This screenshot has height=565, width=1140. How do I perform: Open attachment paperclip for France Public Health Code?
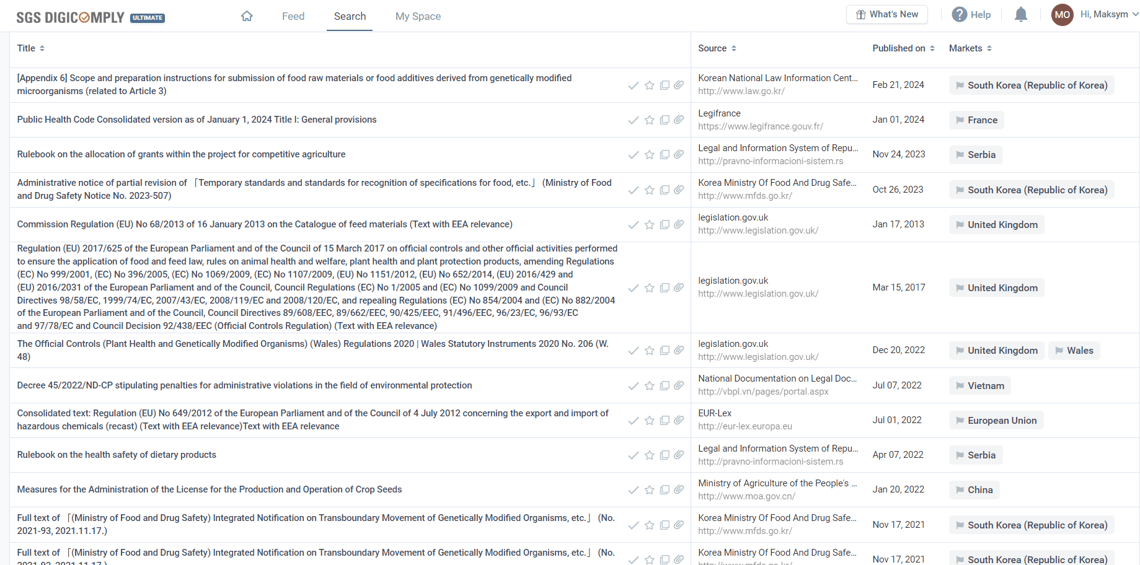click(x=678, y=120)
